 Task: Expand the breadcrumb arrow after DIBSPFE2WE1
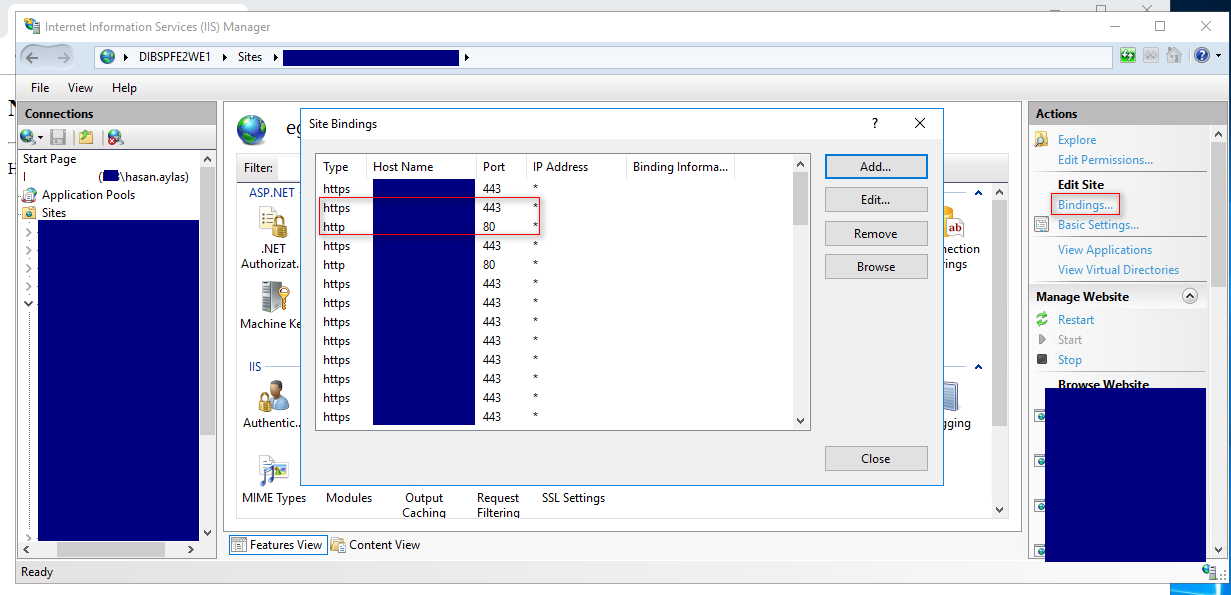(225, 57)
